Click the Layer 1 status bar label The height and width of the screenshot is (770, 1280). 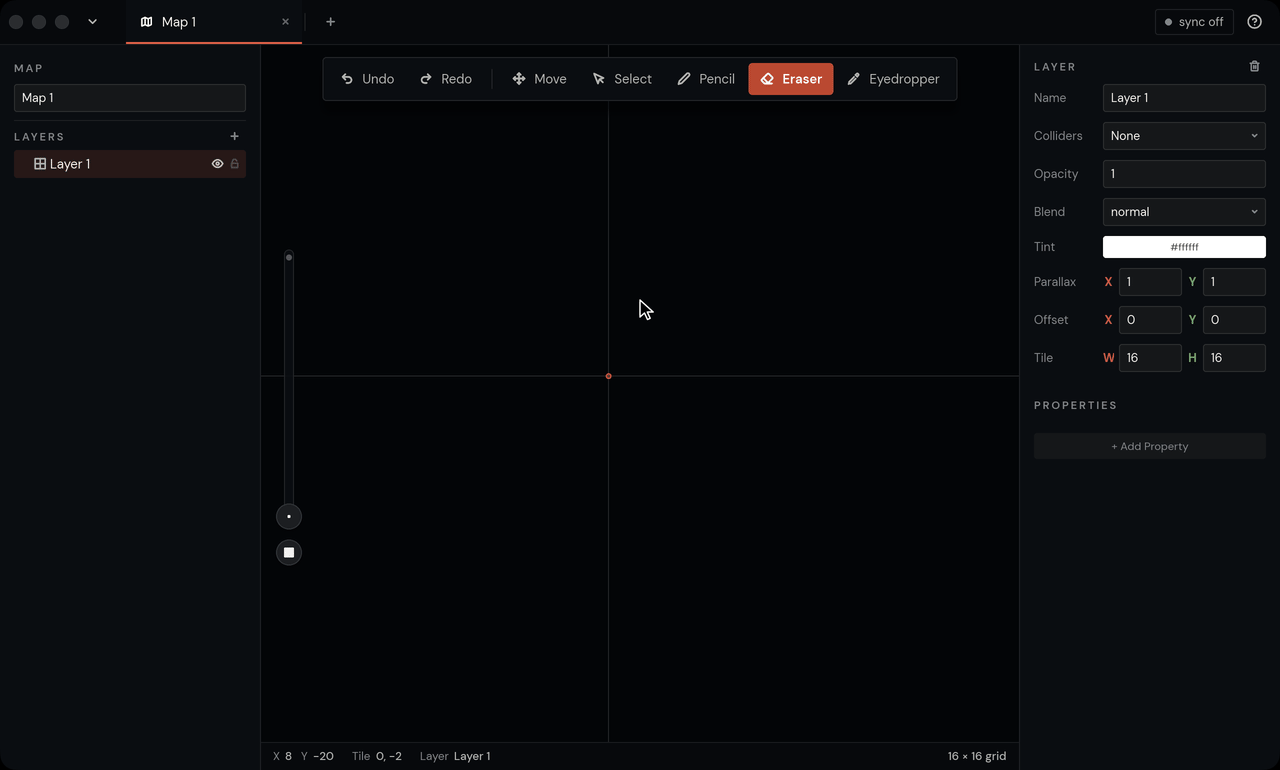[472, 756]
